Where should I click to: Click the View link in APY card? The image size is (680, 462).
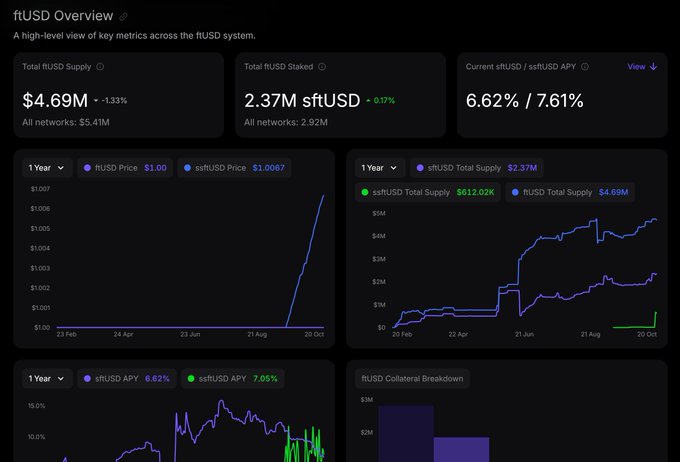tap(636, 66)
